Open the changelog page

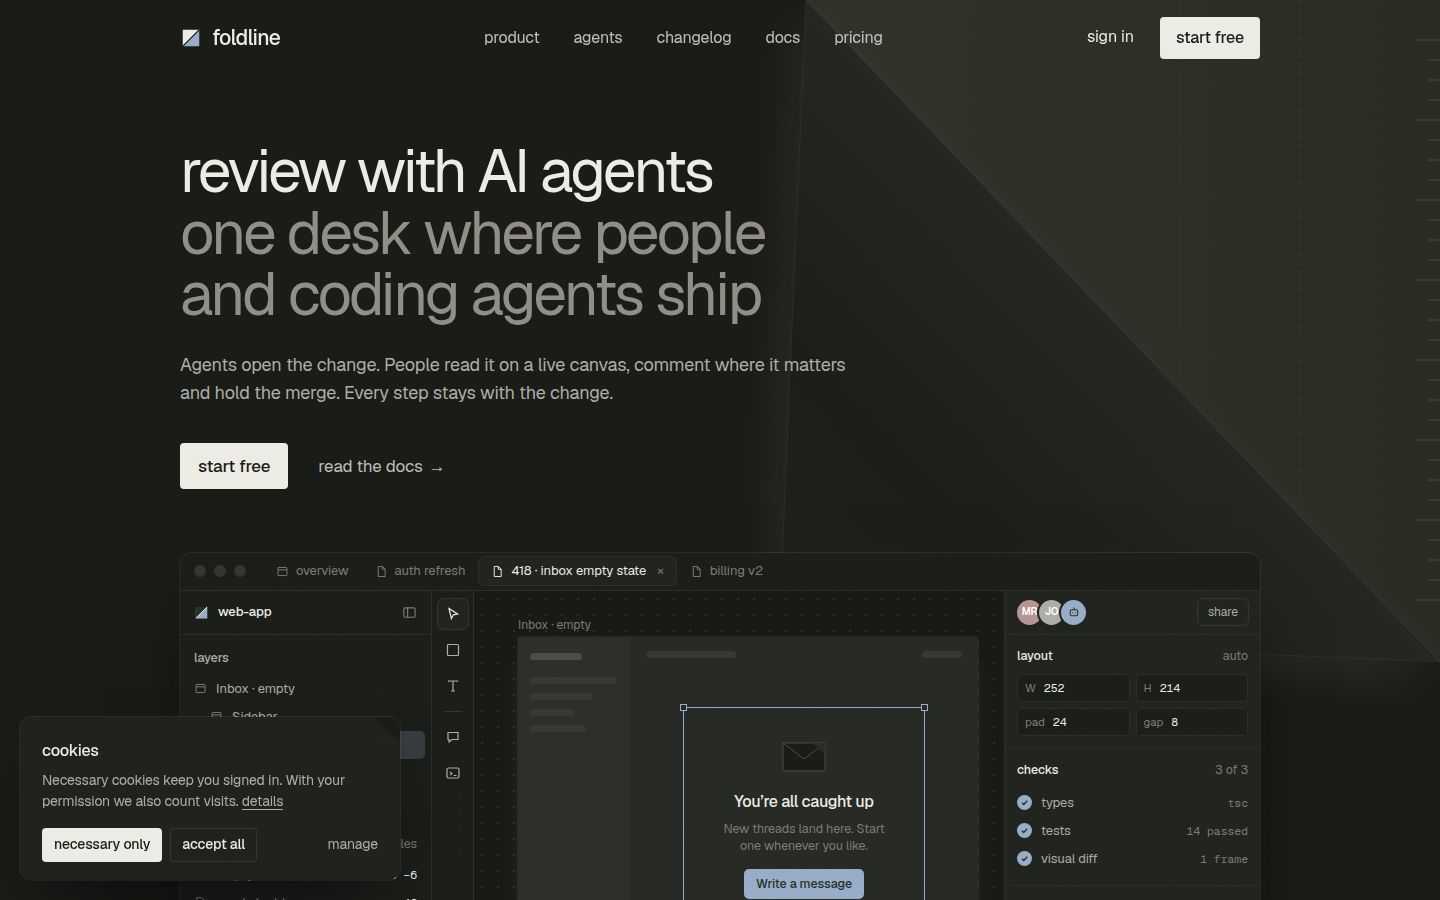[694, 38]
